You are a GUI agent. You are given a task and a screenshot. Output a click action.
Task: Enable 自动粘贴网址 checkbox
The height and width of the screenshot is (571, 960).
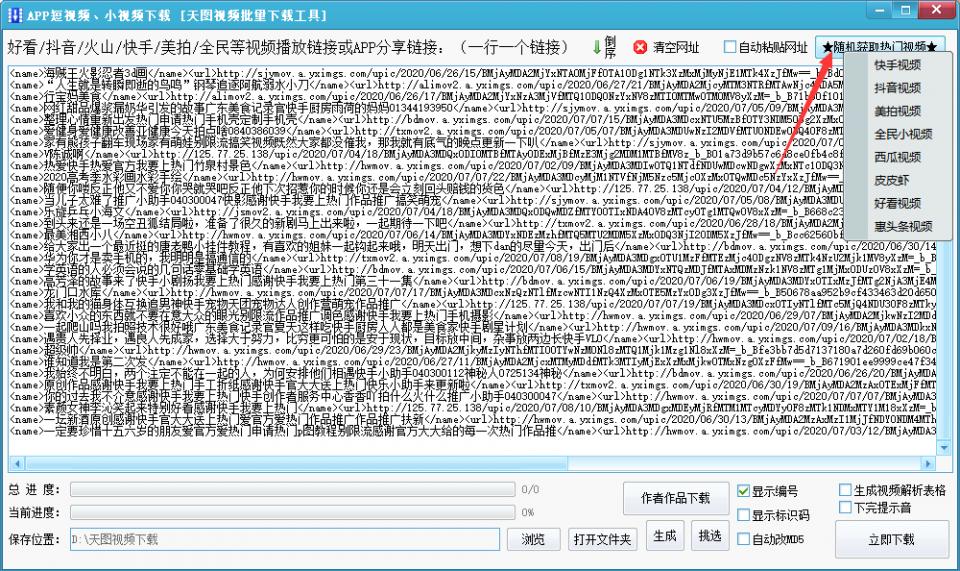click(x=729, y=47)
